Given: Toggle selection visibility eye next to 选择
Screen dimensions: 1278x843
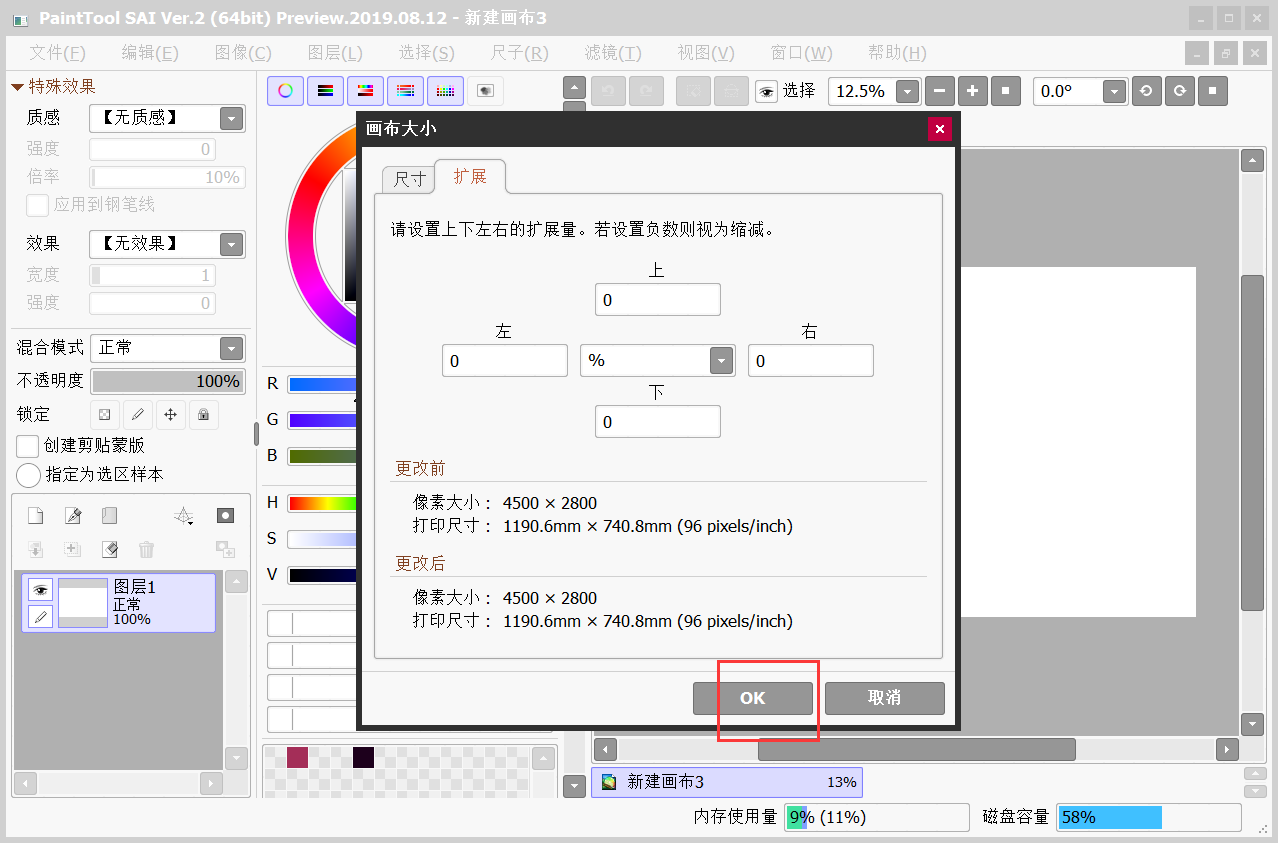Looking at the screenshot, I should (766, 91).
